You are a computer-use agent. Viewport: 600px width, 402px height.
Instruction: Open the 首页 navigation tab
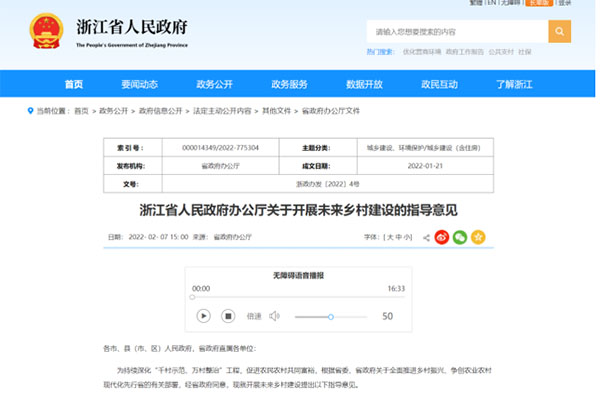(74, 84)
